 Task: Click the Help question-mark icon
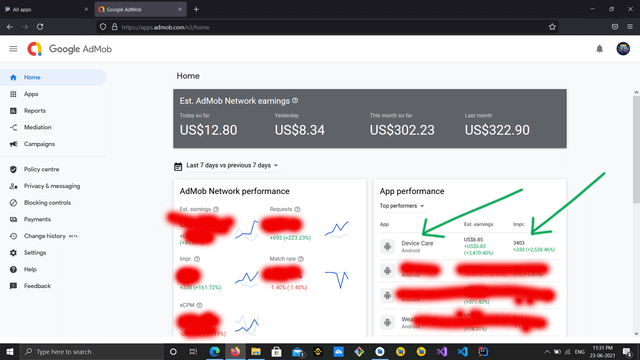pos(13,269)
